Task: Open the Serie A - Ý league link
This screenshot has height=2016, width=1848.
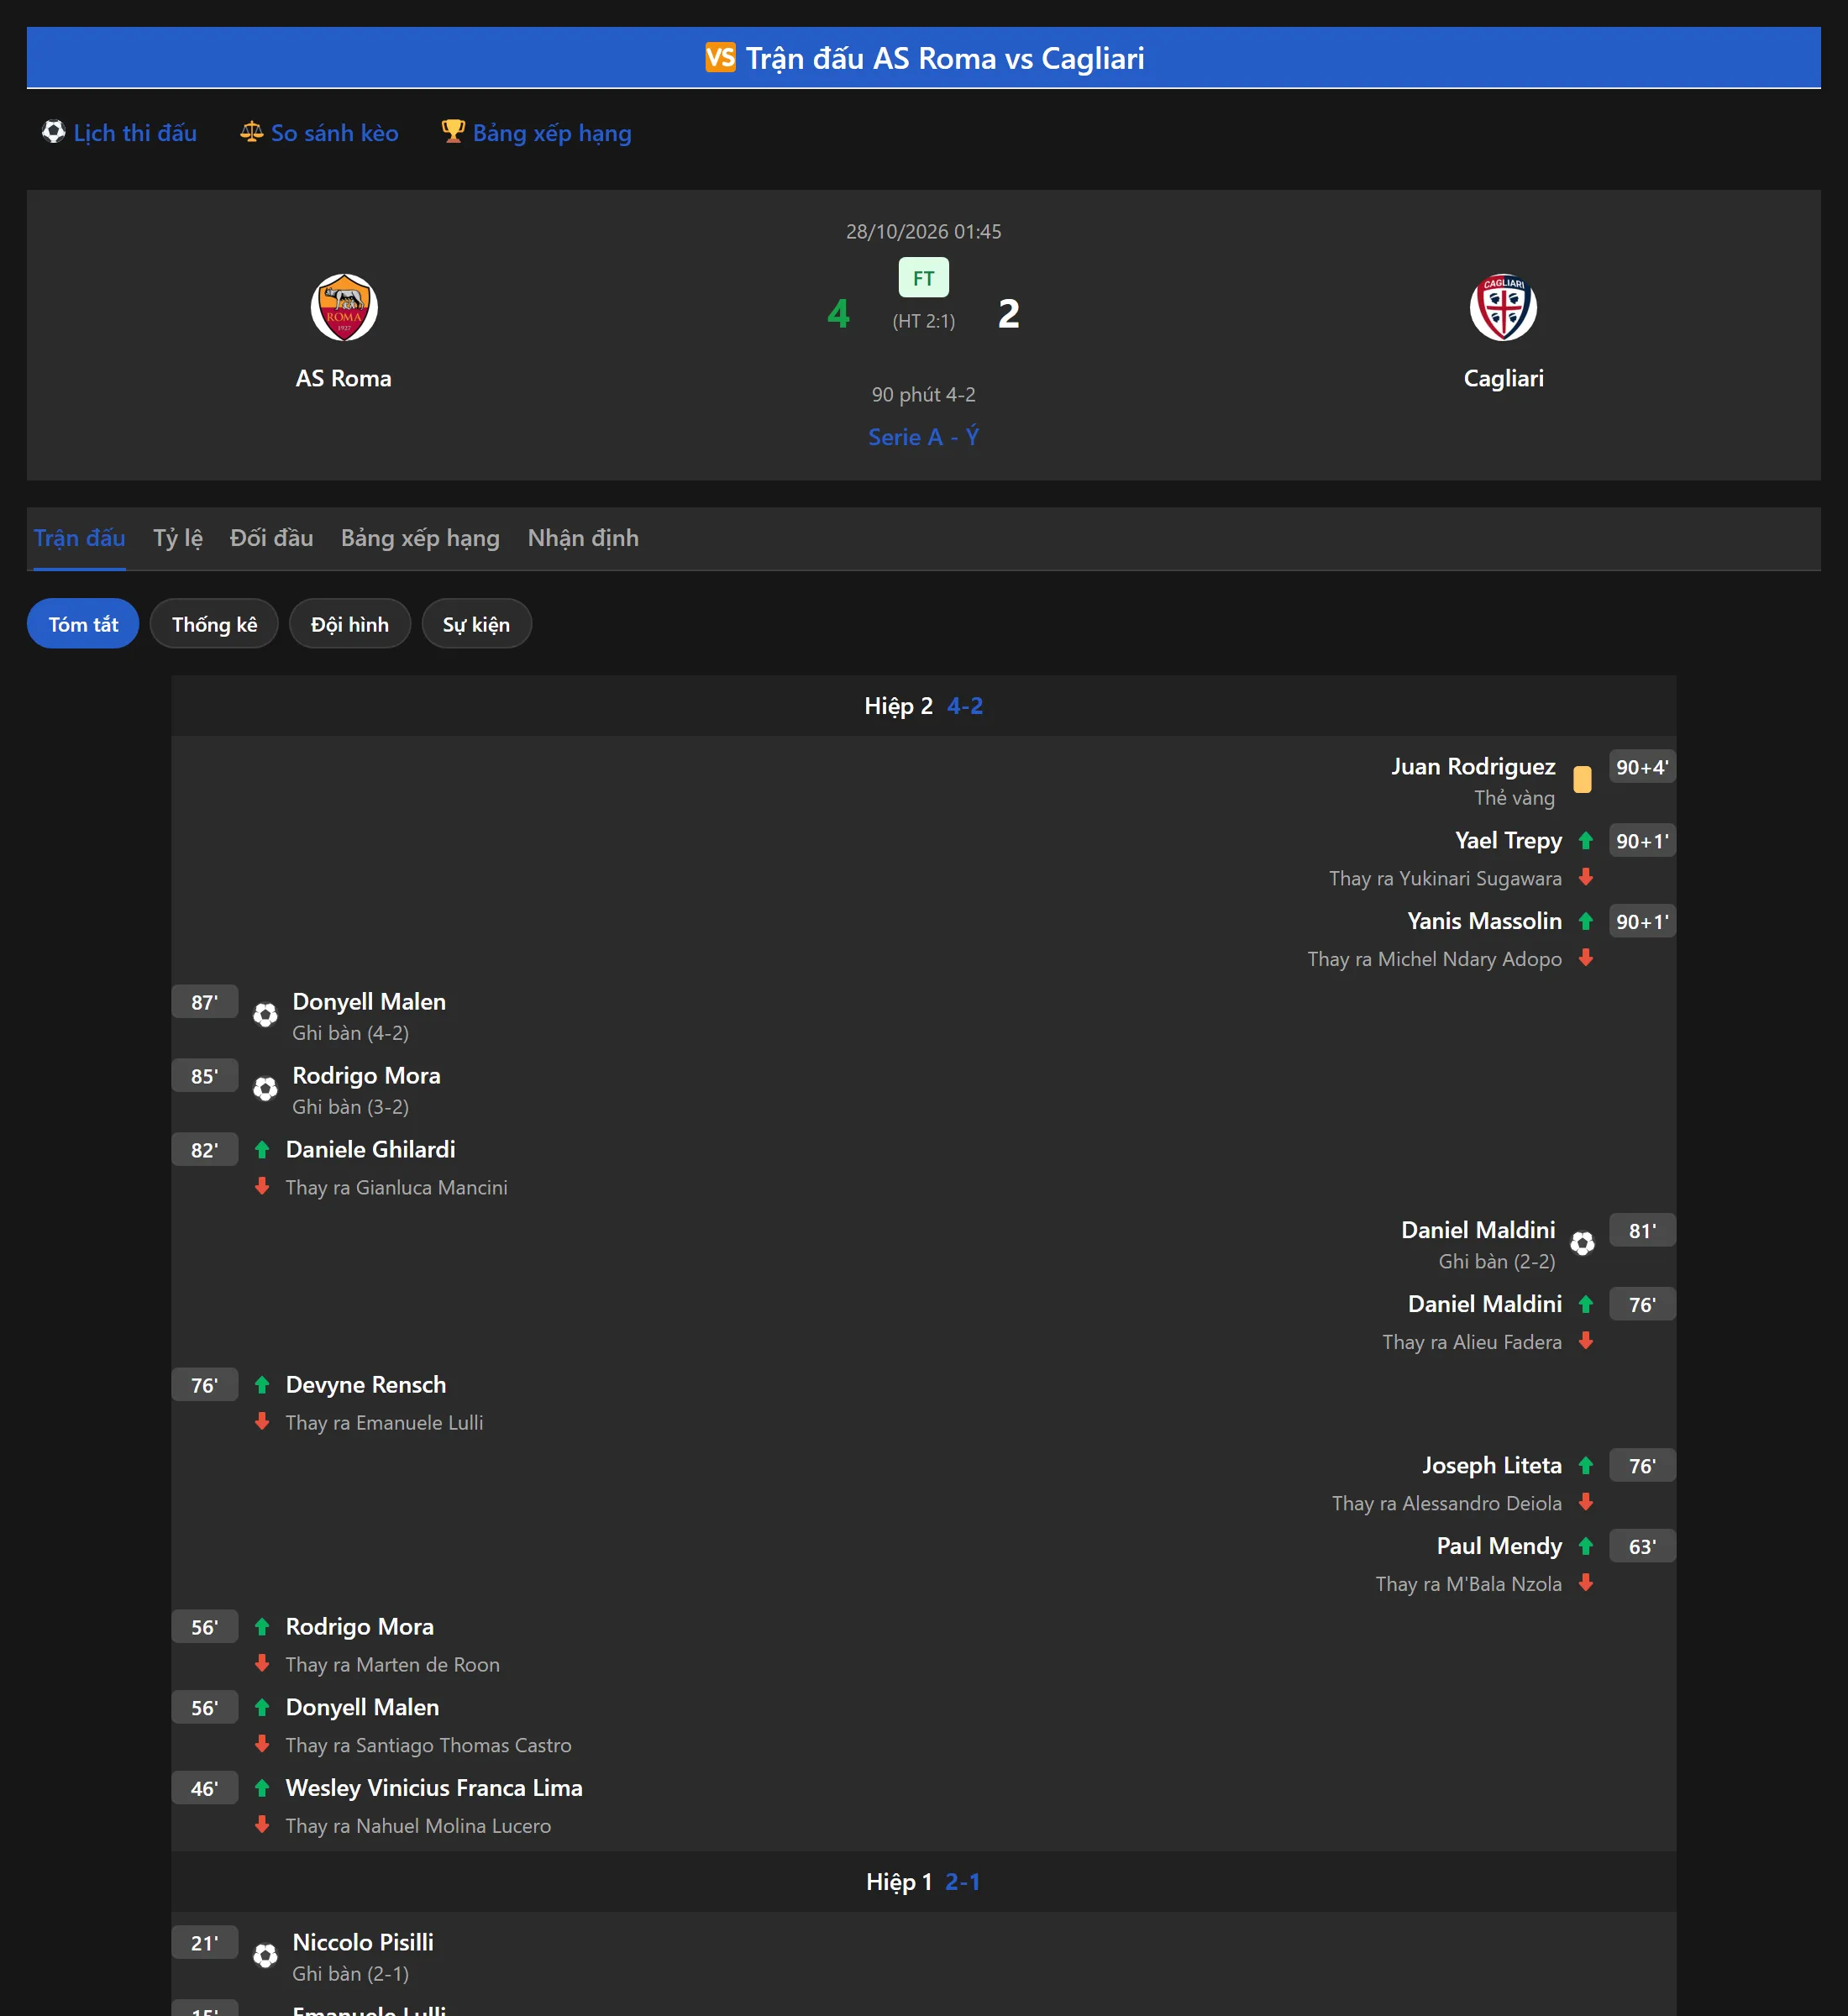Action: pos(923,437)
